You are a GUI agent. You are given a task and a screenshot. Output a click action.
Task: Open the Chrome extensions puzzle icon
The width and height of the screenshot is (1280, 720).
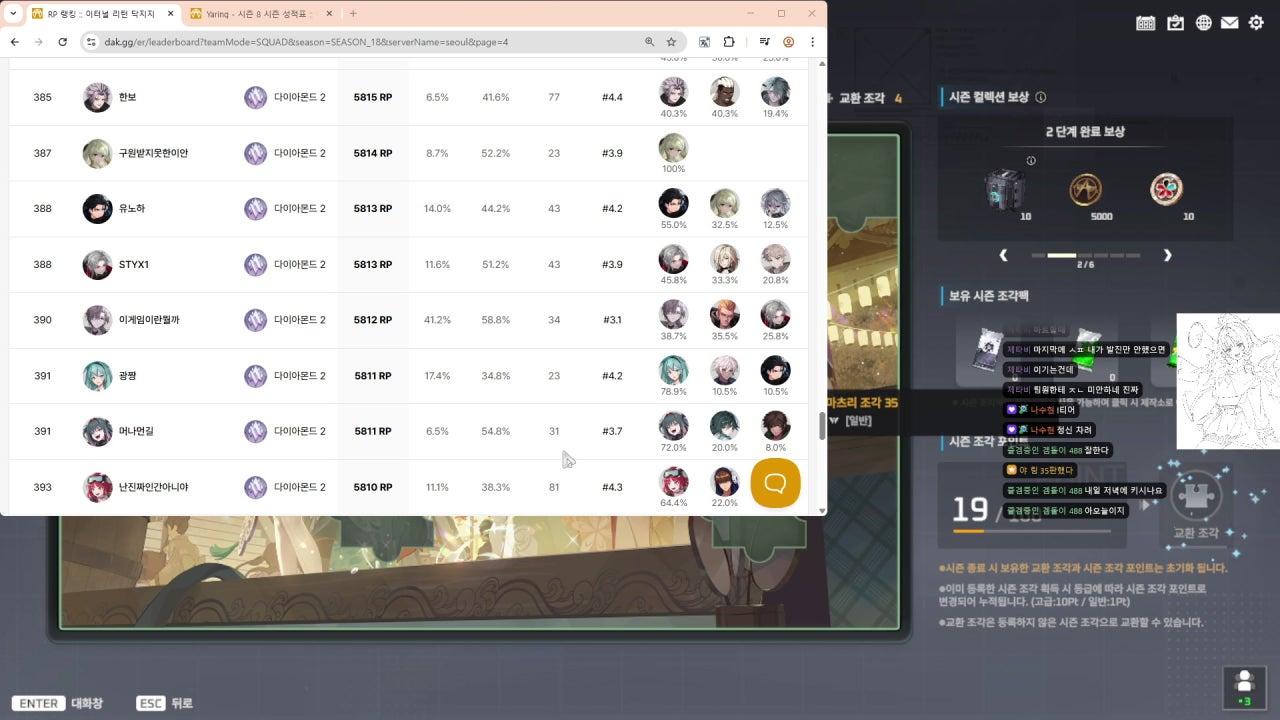pyautogui.click(x=728, y=42)
